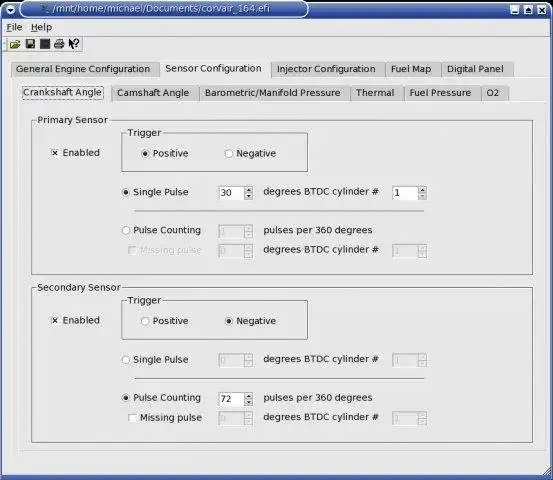
Task: Choose Single Pulse for Primary Sensor
Action: (126, 192)
